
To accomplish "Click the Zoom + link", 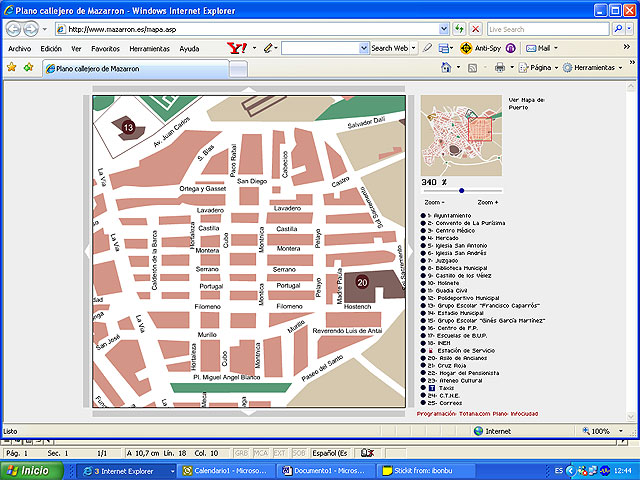I will click(488, 202).
